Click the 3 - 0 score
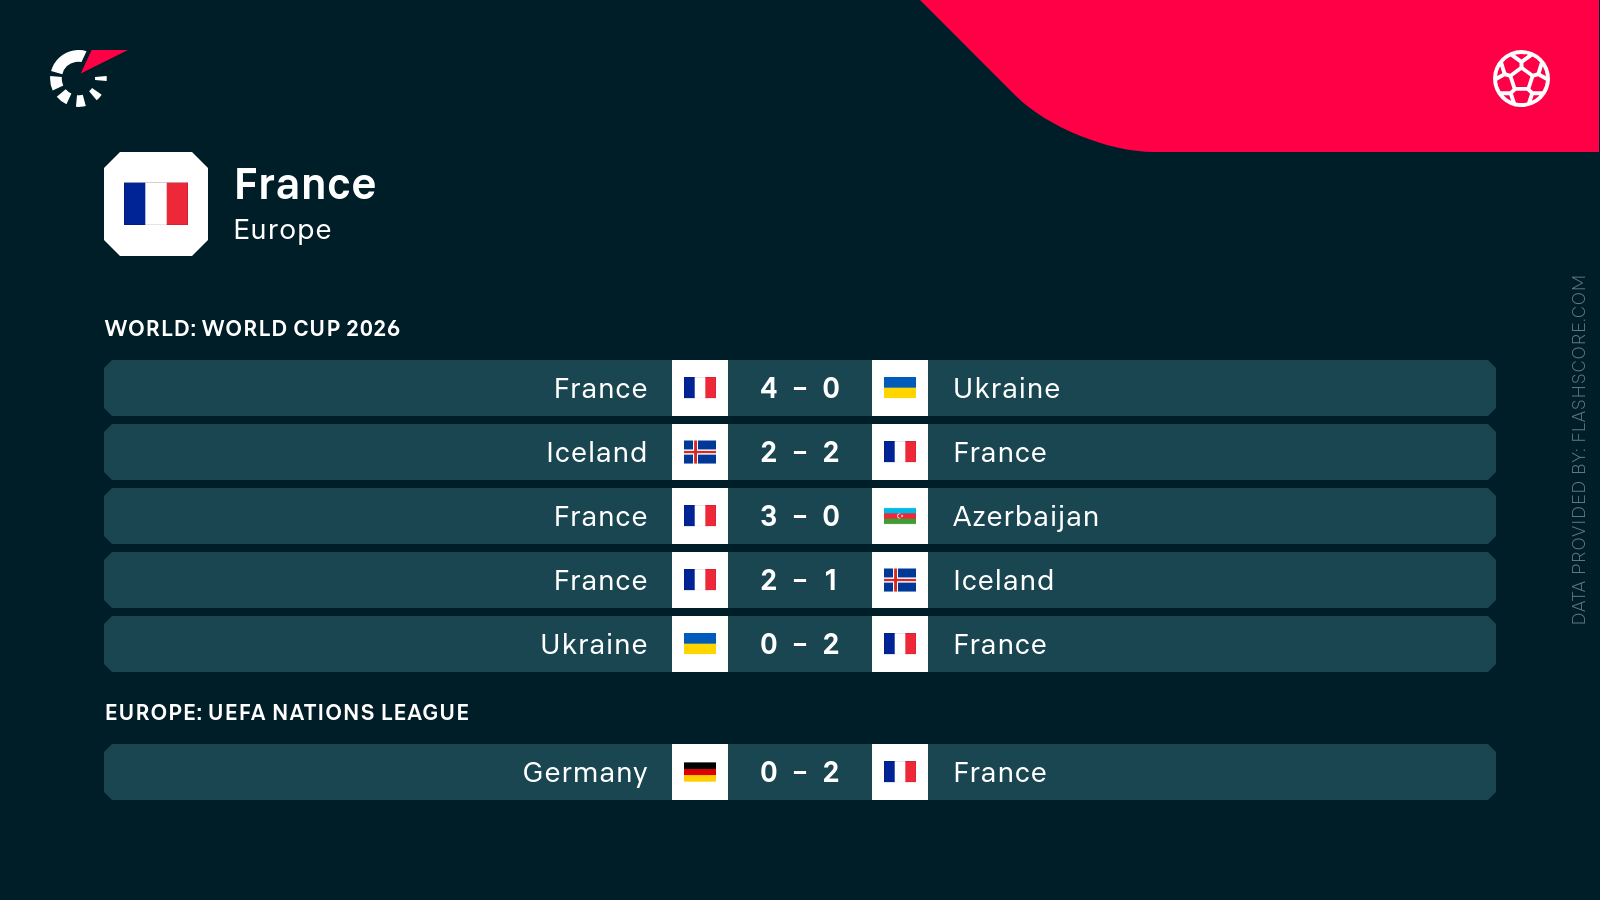 coord(800,516)
